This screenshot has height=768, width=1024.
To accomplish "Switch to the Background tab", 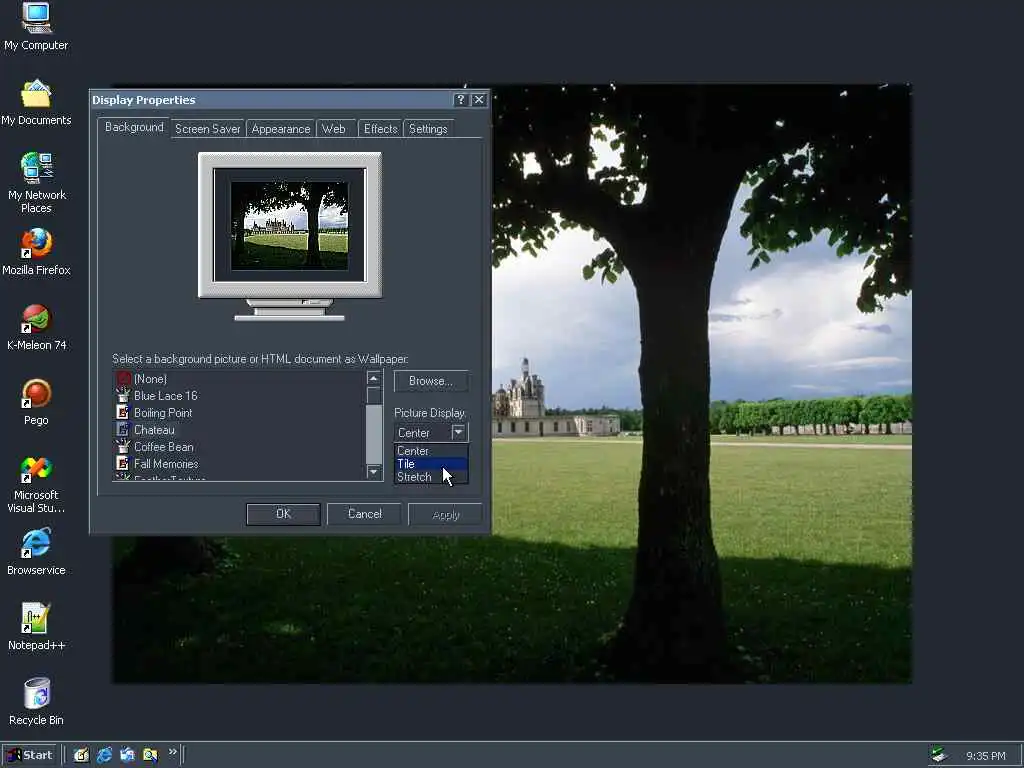I will click(x=134, y=127).
